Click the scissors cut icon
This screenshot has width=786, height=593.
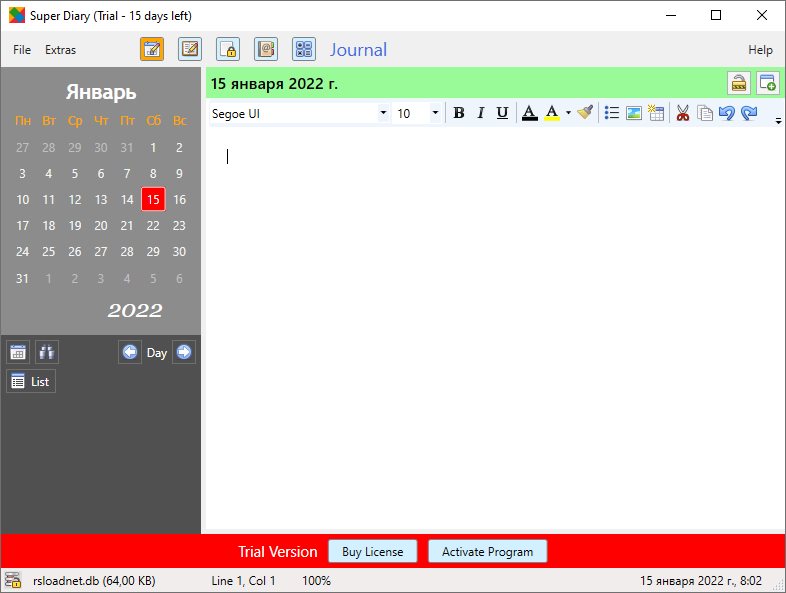pos(682,113)
